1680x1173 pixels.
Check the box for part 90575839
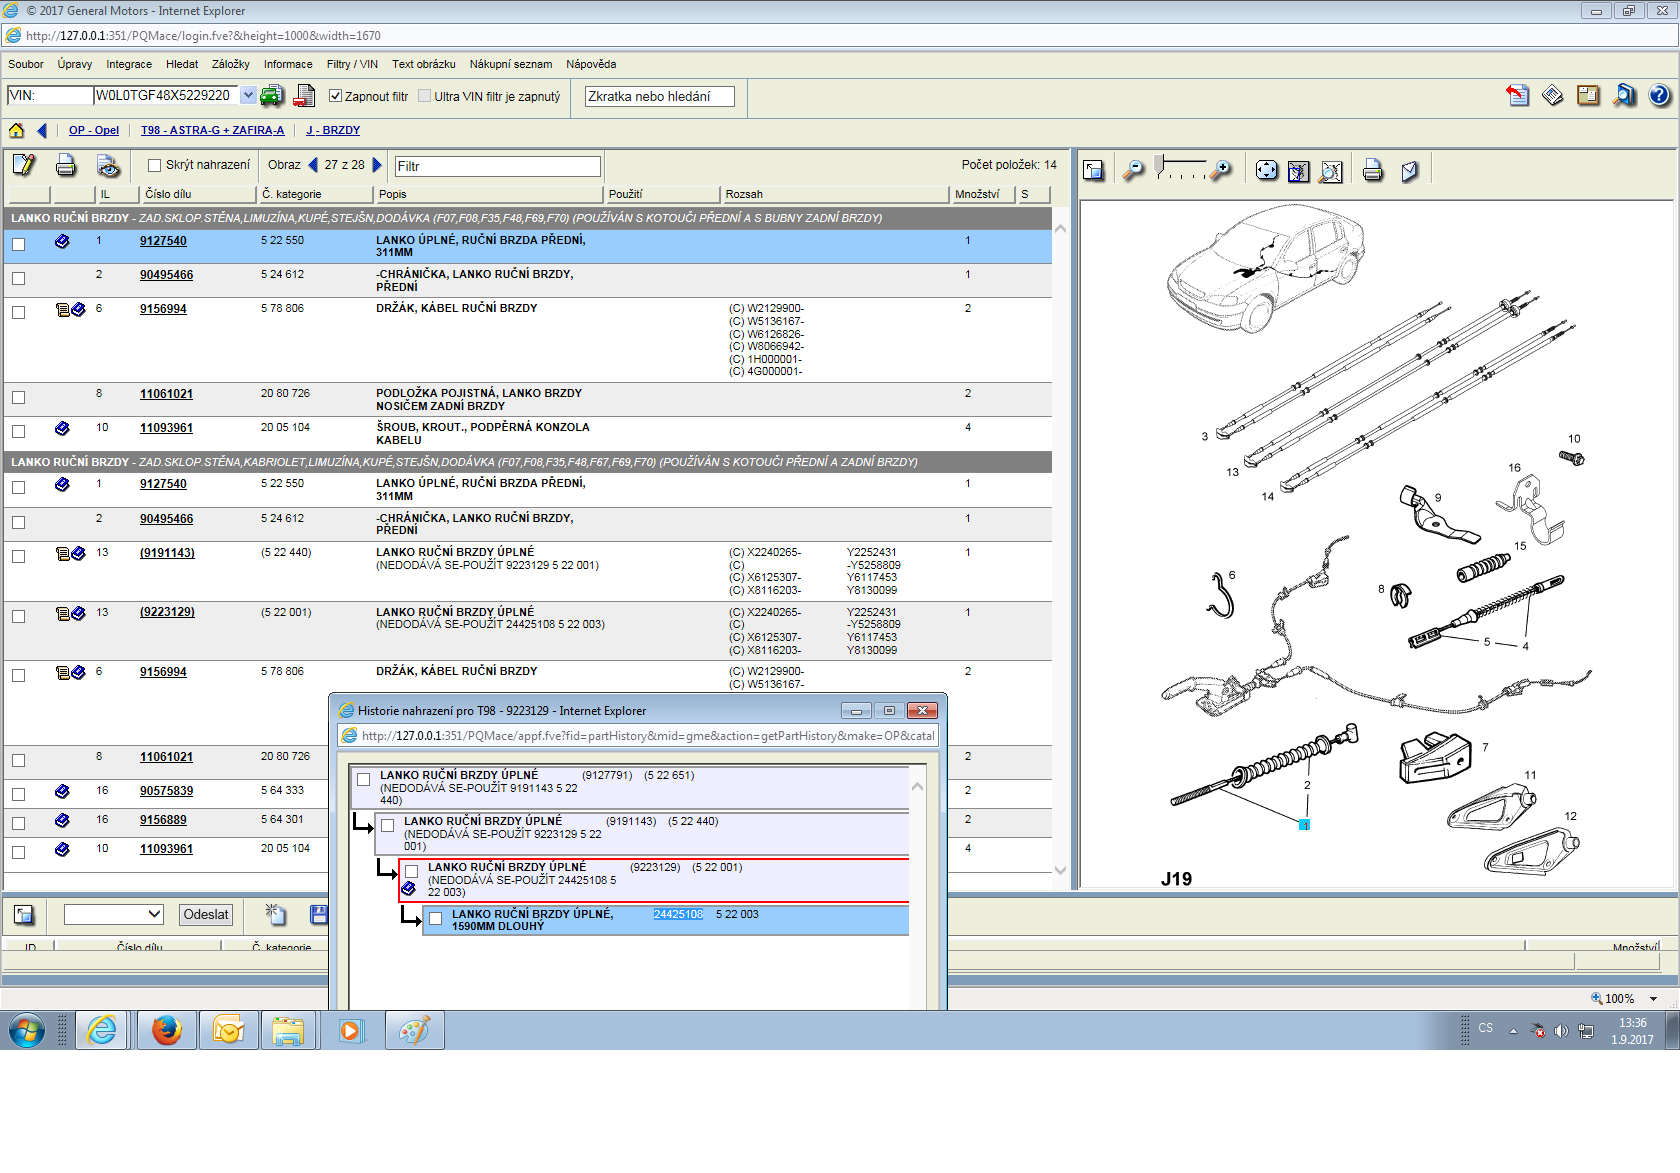pyautogui.click(x=18, y=794)
